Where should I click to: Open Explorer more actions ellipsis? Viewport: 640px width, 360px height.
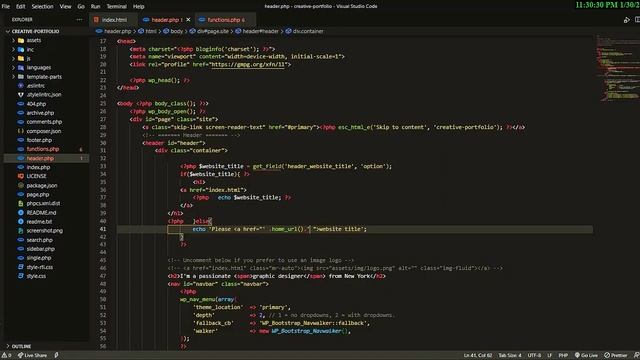click(79, 20)
